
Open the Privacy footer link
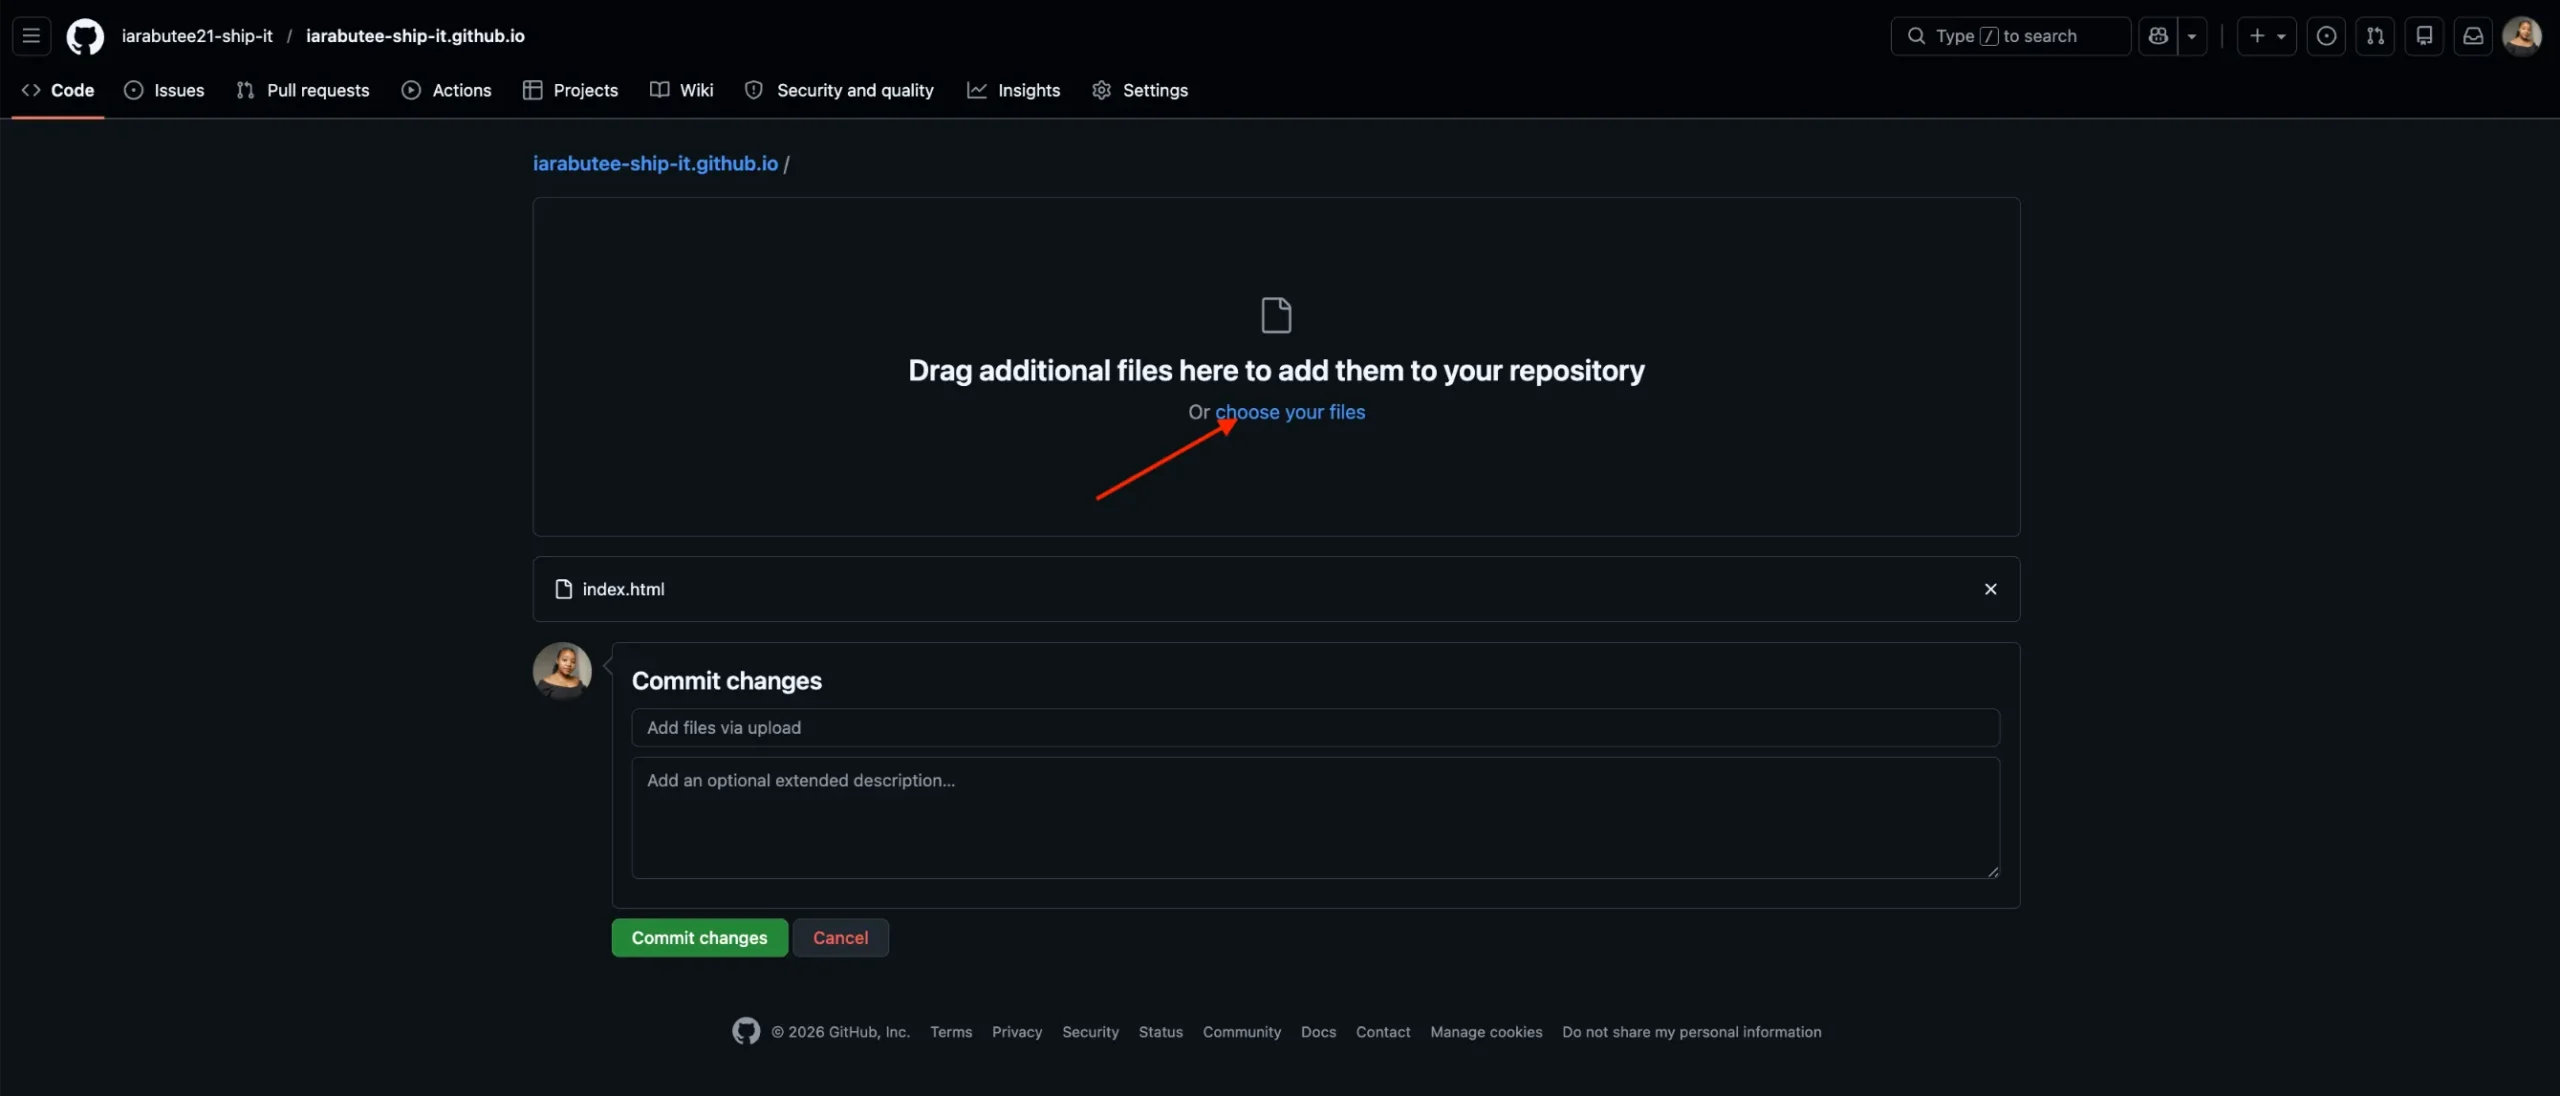coord(1017,1032)
